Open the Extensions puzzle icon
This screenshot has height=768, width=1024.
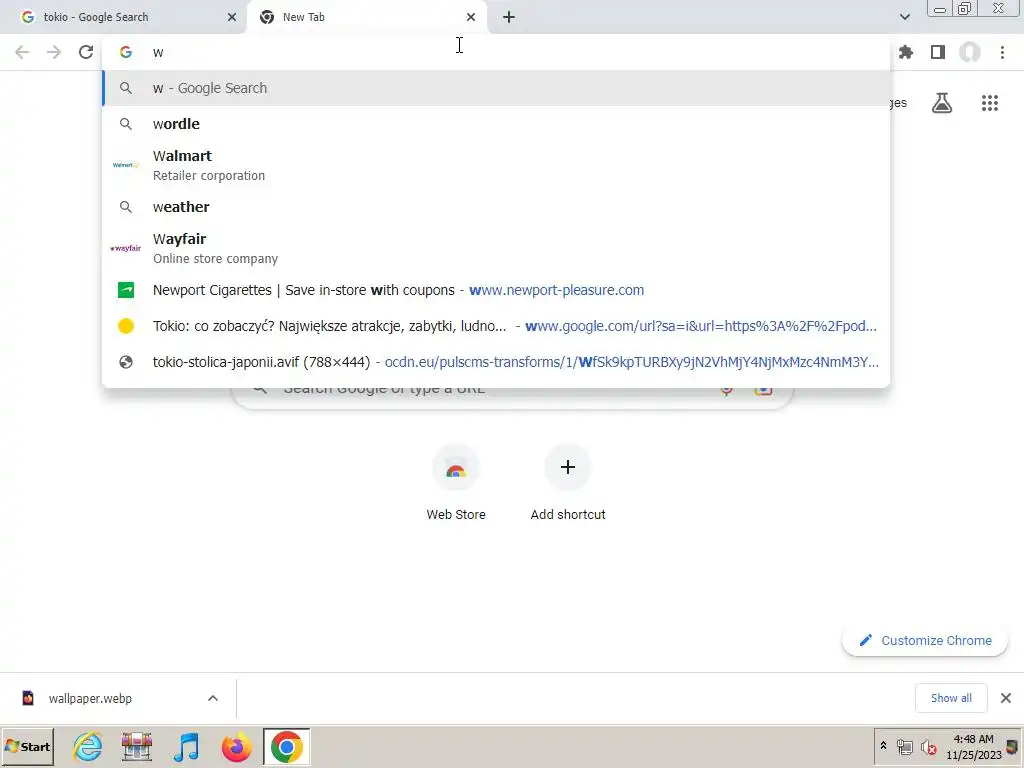(x=906, y=52)
